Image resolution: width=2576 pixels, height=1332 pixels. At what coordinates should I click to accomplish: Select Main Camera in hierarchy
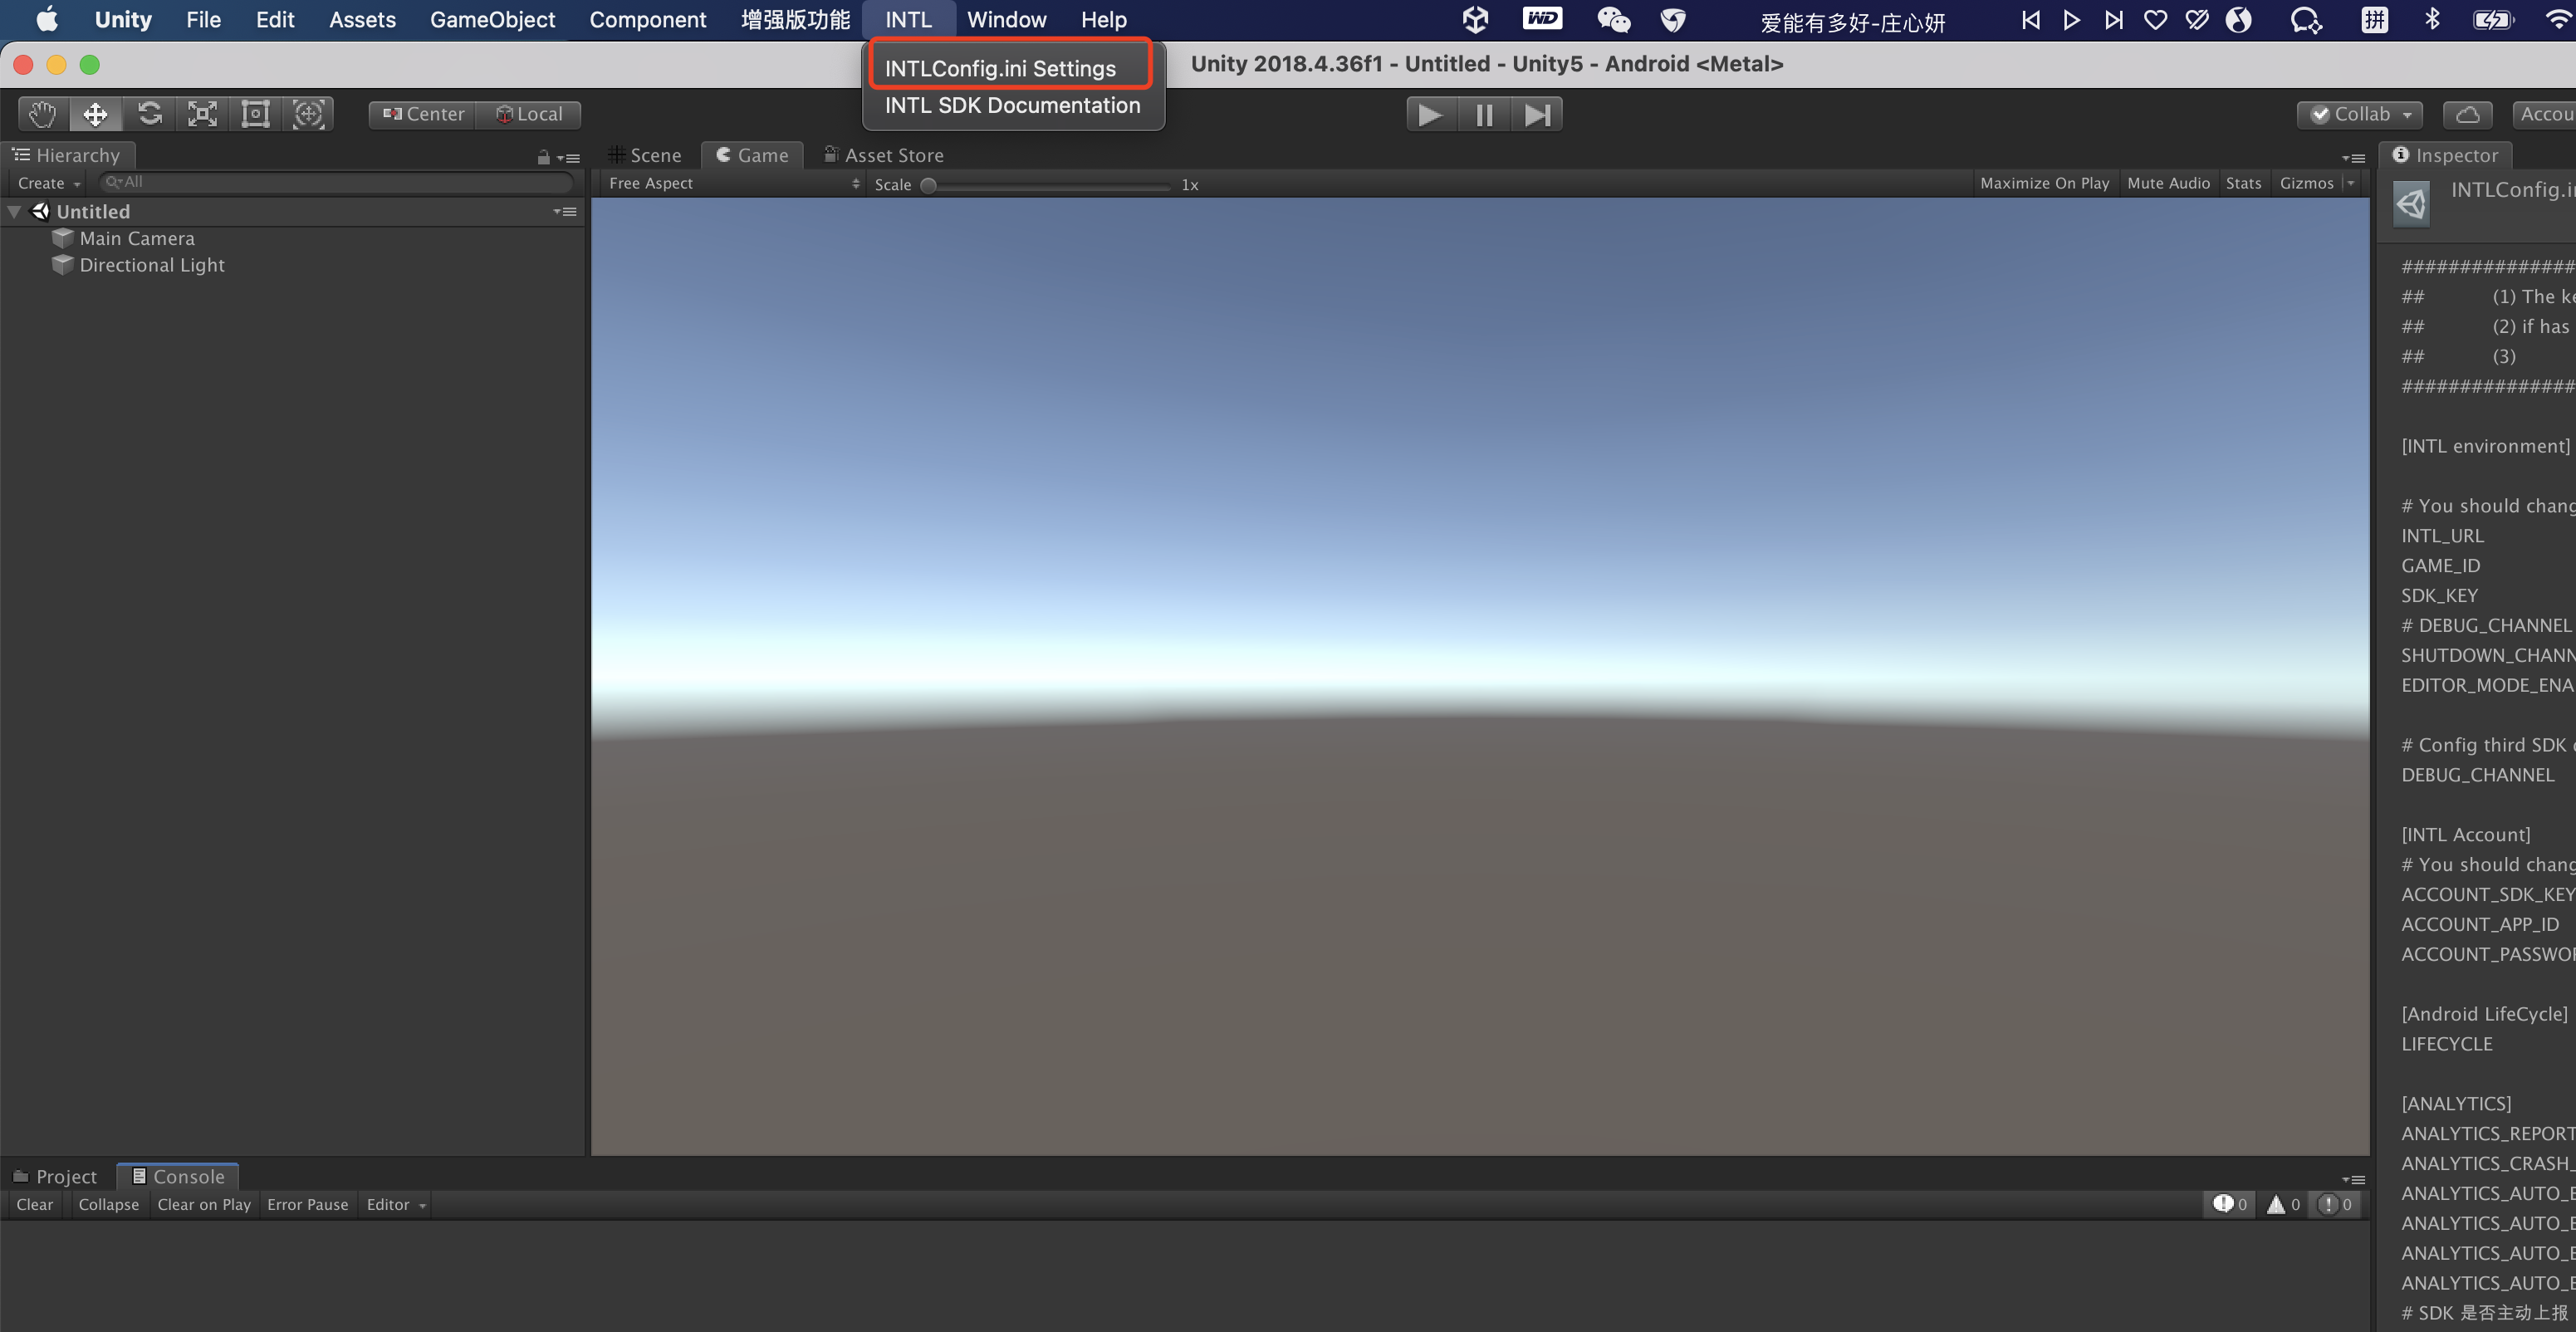(136, 236)
